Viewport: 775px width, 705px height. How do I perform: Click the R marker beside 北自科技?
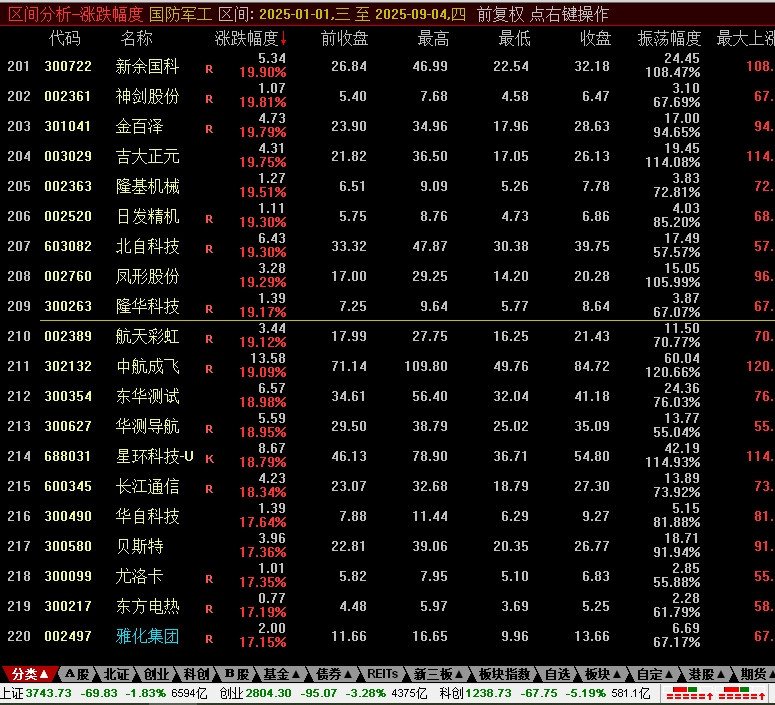pyautogui.click(x=209, y=249)
